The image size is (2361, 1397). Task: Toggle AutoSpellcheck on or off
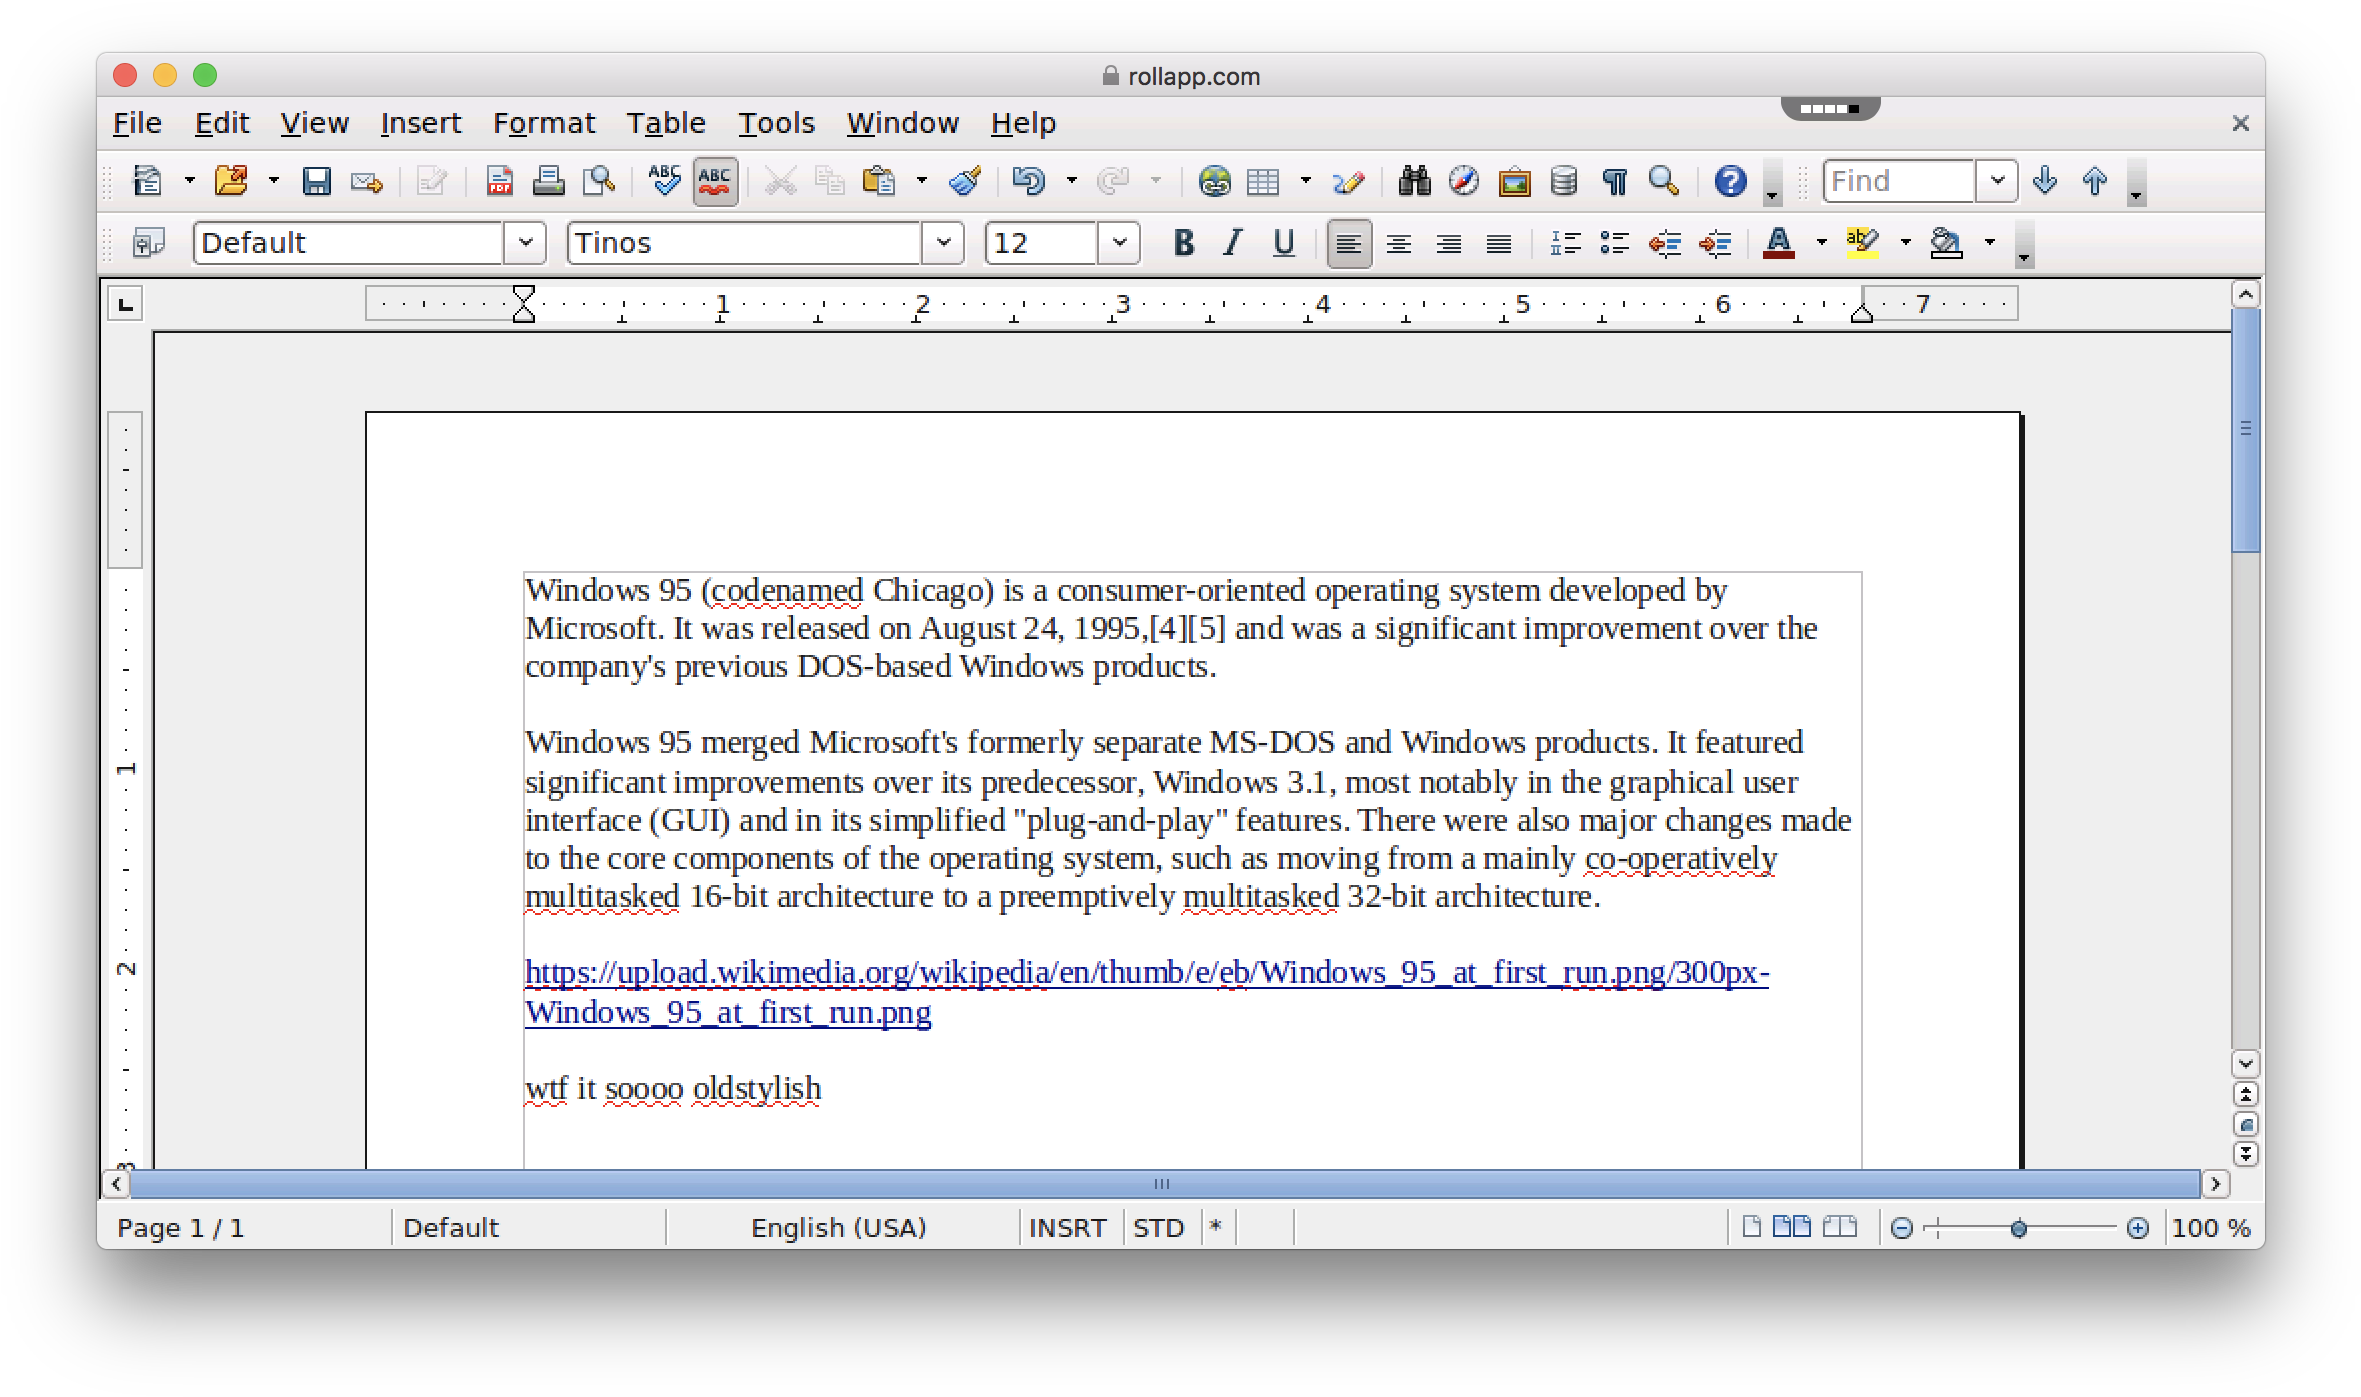[714, 181]
